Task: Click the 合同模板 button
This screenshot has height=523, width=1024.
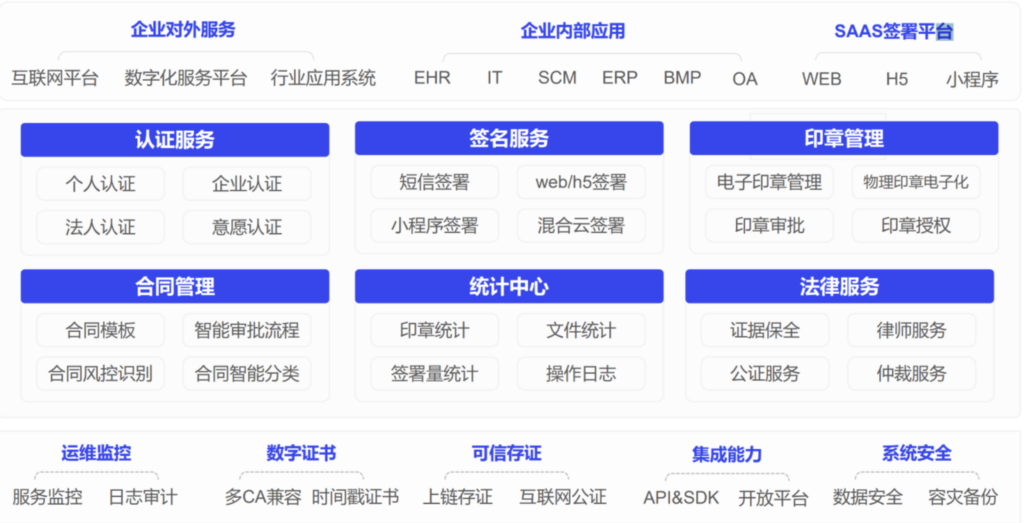Action: click(100, 330)
